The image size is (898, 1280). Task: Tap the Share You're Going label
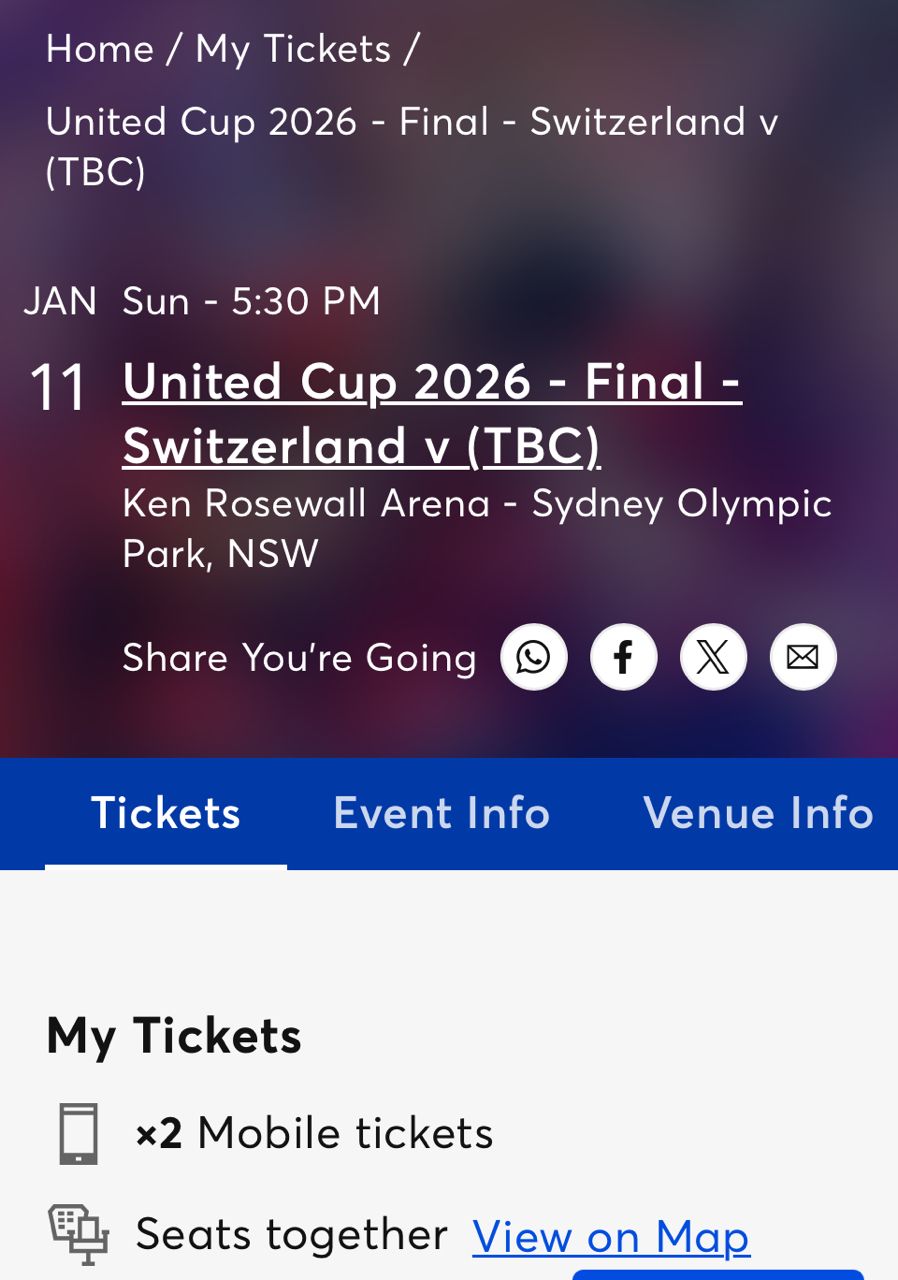tap(299, 658)
